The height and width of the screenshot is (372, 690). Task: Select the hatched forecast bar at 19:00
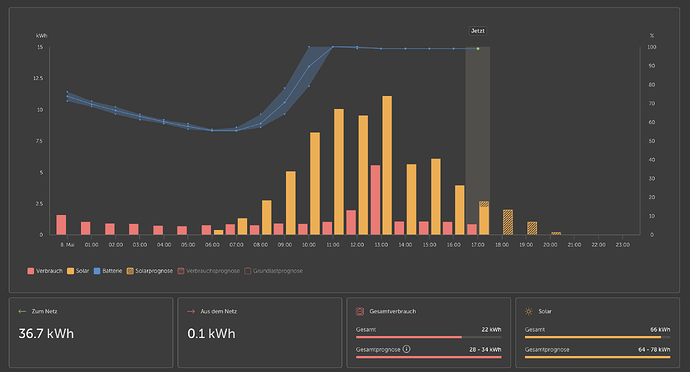click(x=532, y=228)
